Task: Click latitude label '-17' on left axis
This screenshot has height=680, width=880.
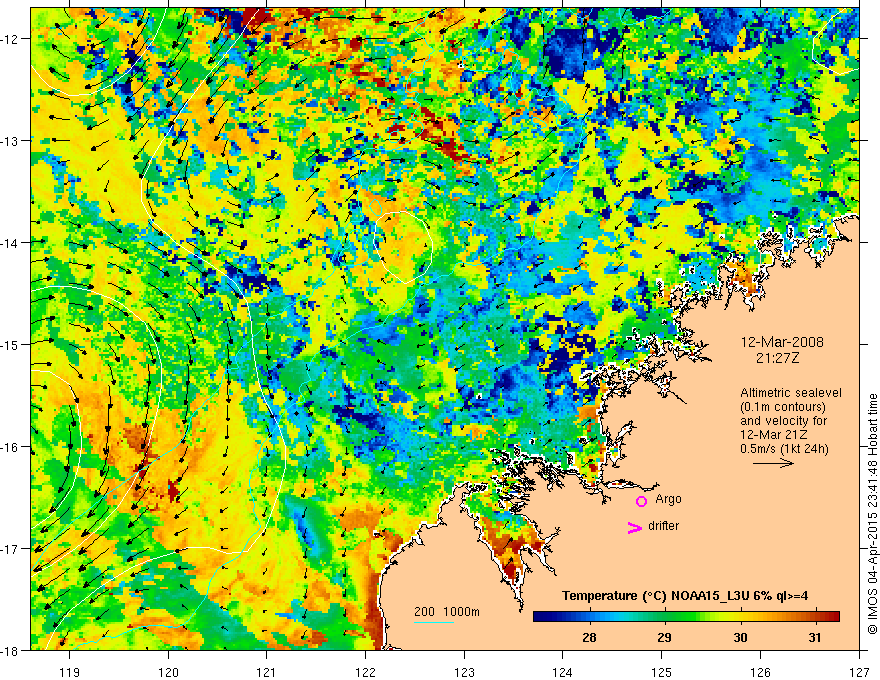Action: tap(11, 549)
